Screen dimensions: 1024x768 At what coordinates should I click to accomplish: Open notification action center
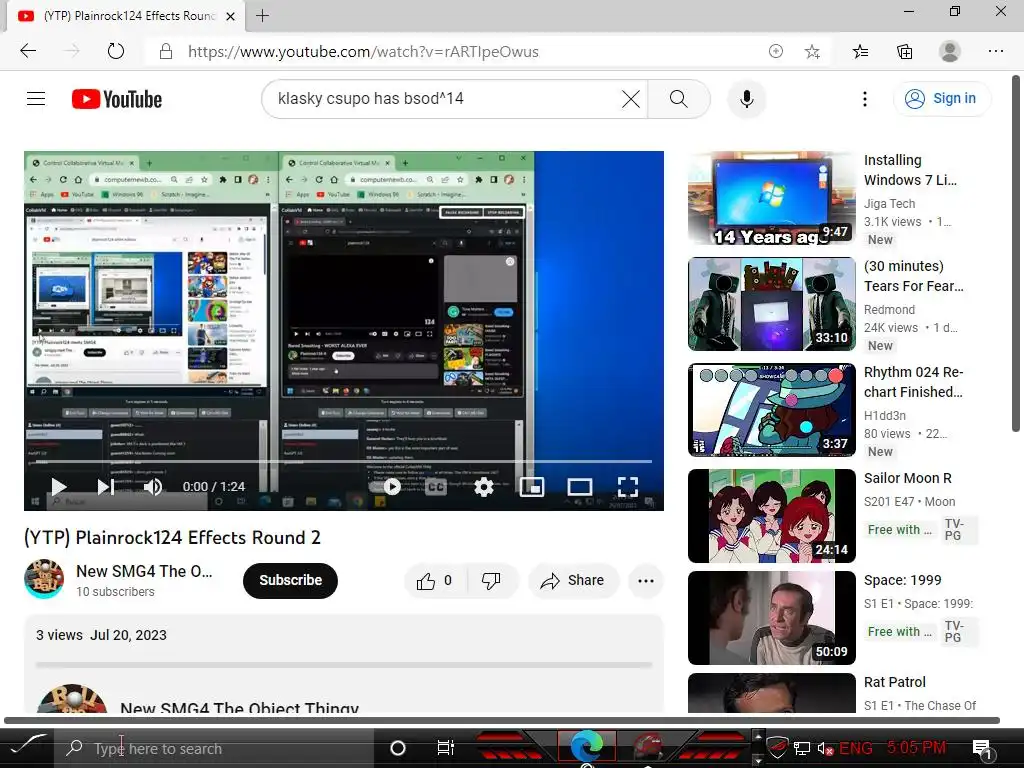[982, 749]
